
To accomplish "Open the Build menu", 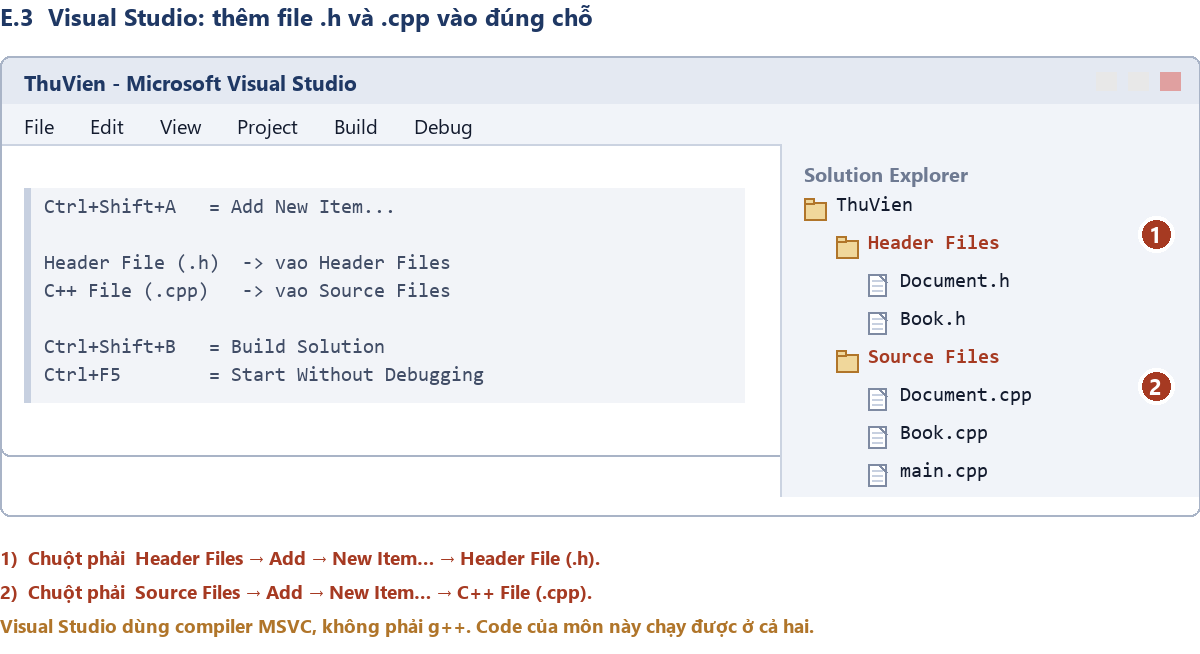I will [356, 127].
